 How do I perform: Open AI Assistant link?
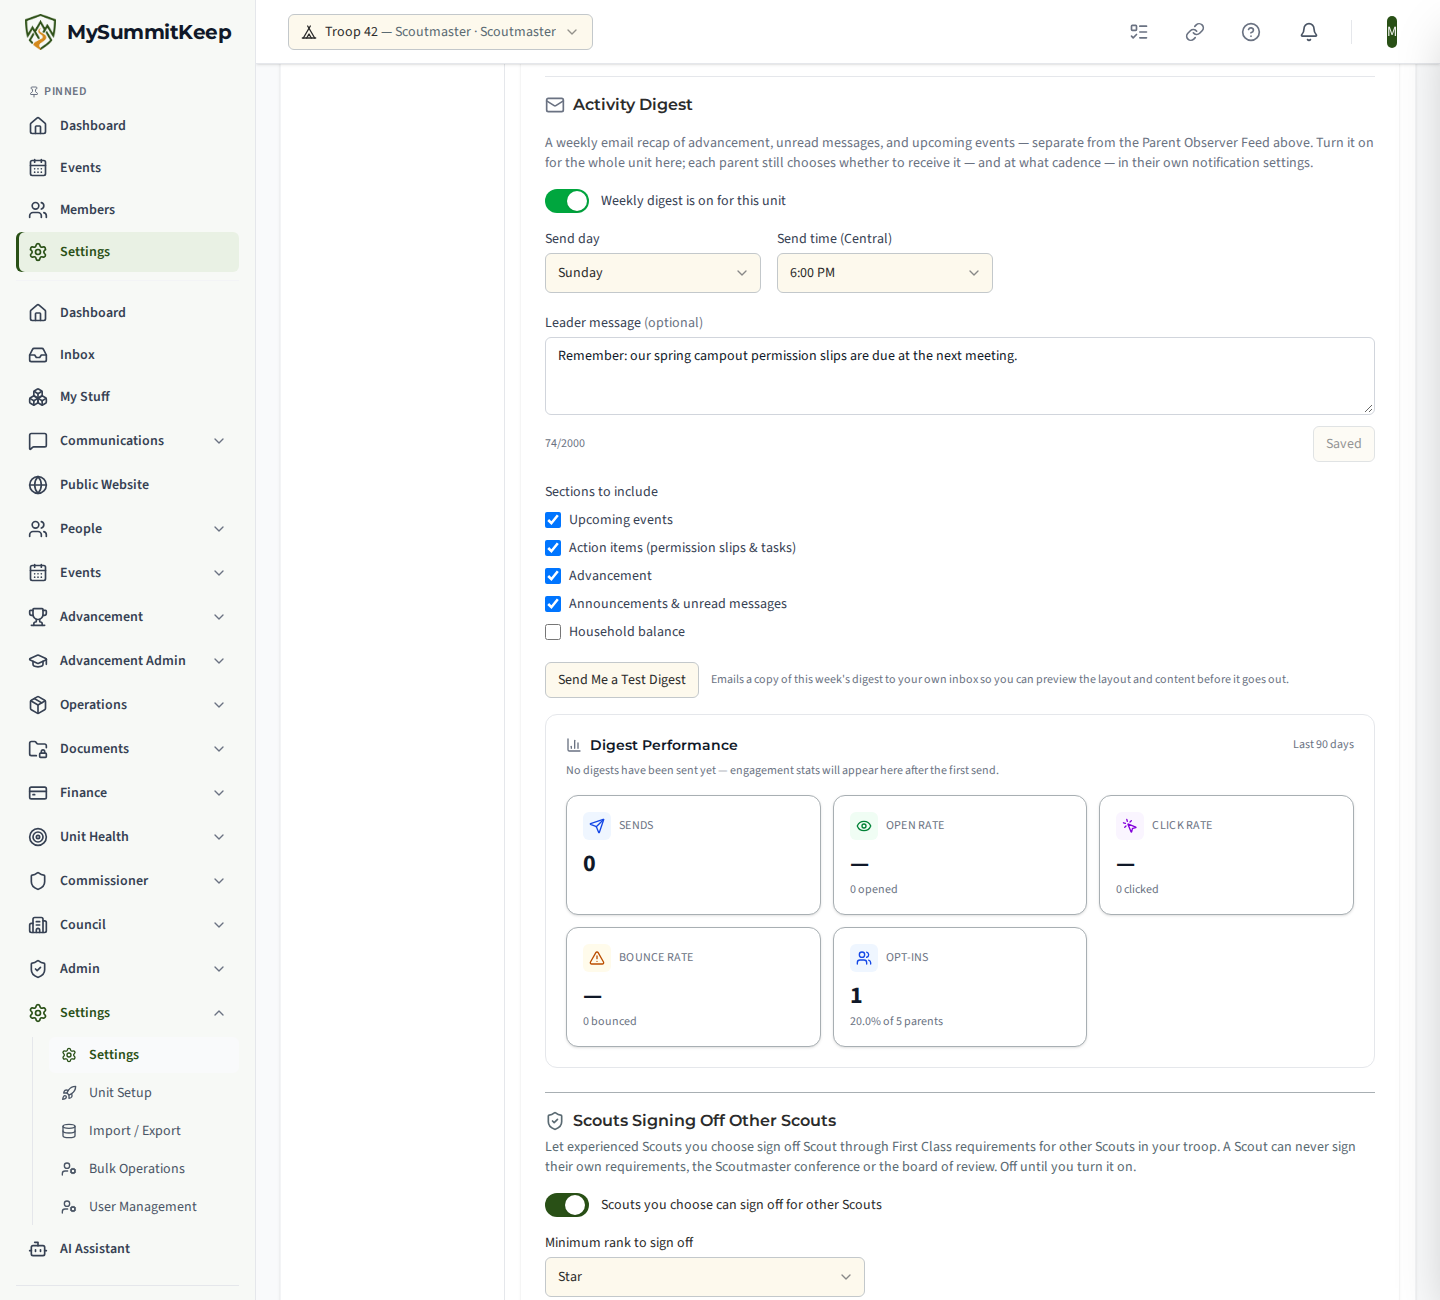pos(128,1249)
